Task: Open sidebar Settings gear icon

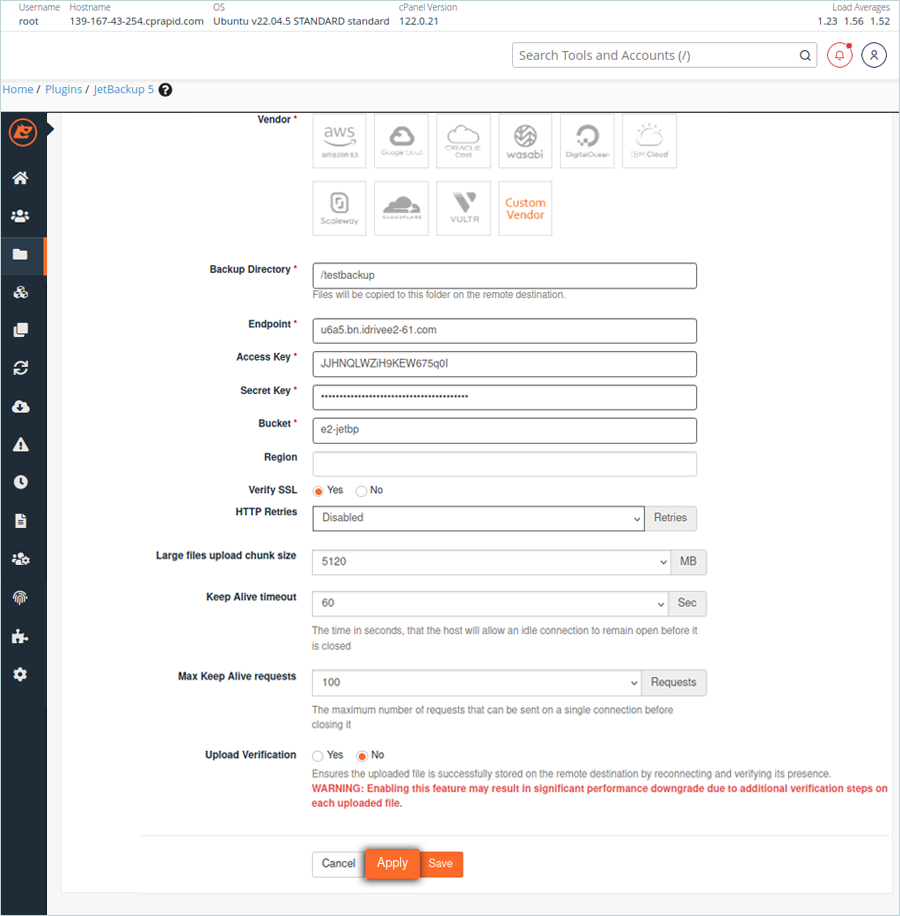Action: click(x=20, y=674)
